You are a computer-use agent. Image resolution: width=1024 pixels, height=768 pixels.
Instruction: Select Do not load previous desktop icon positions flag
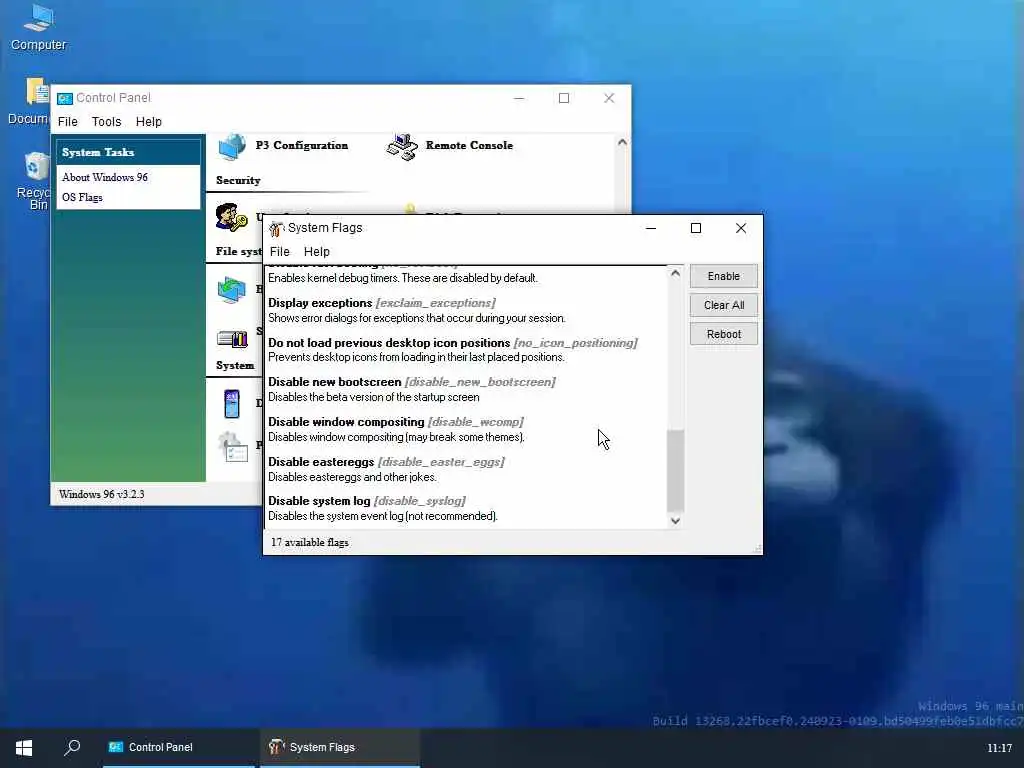click(466, 350)
